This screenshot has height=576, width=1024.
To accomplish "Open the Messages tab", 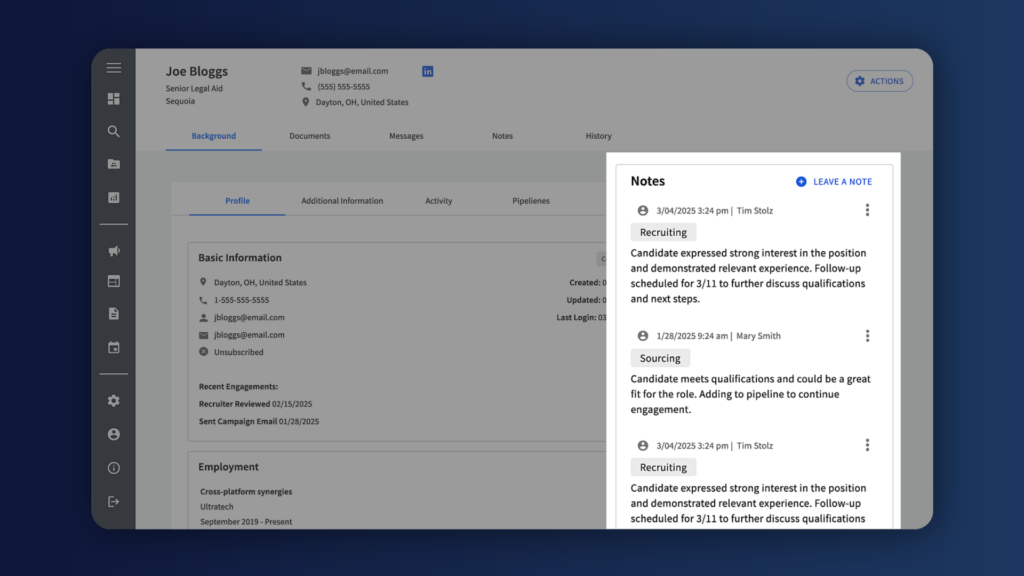I will tap(406, 136).
